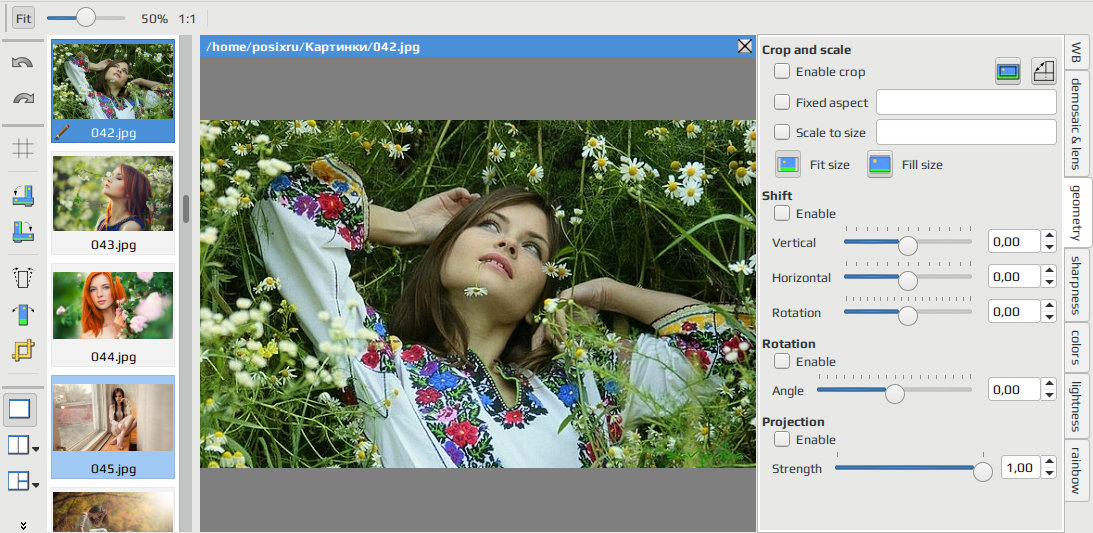Viewport: 1093px width, 533px height.
Task: Expand the left toolbar overflow chevron
Action: coord(23,525)
